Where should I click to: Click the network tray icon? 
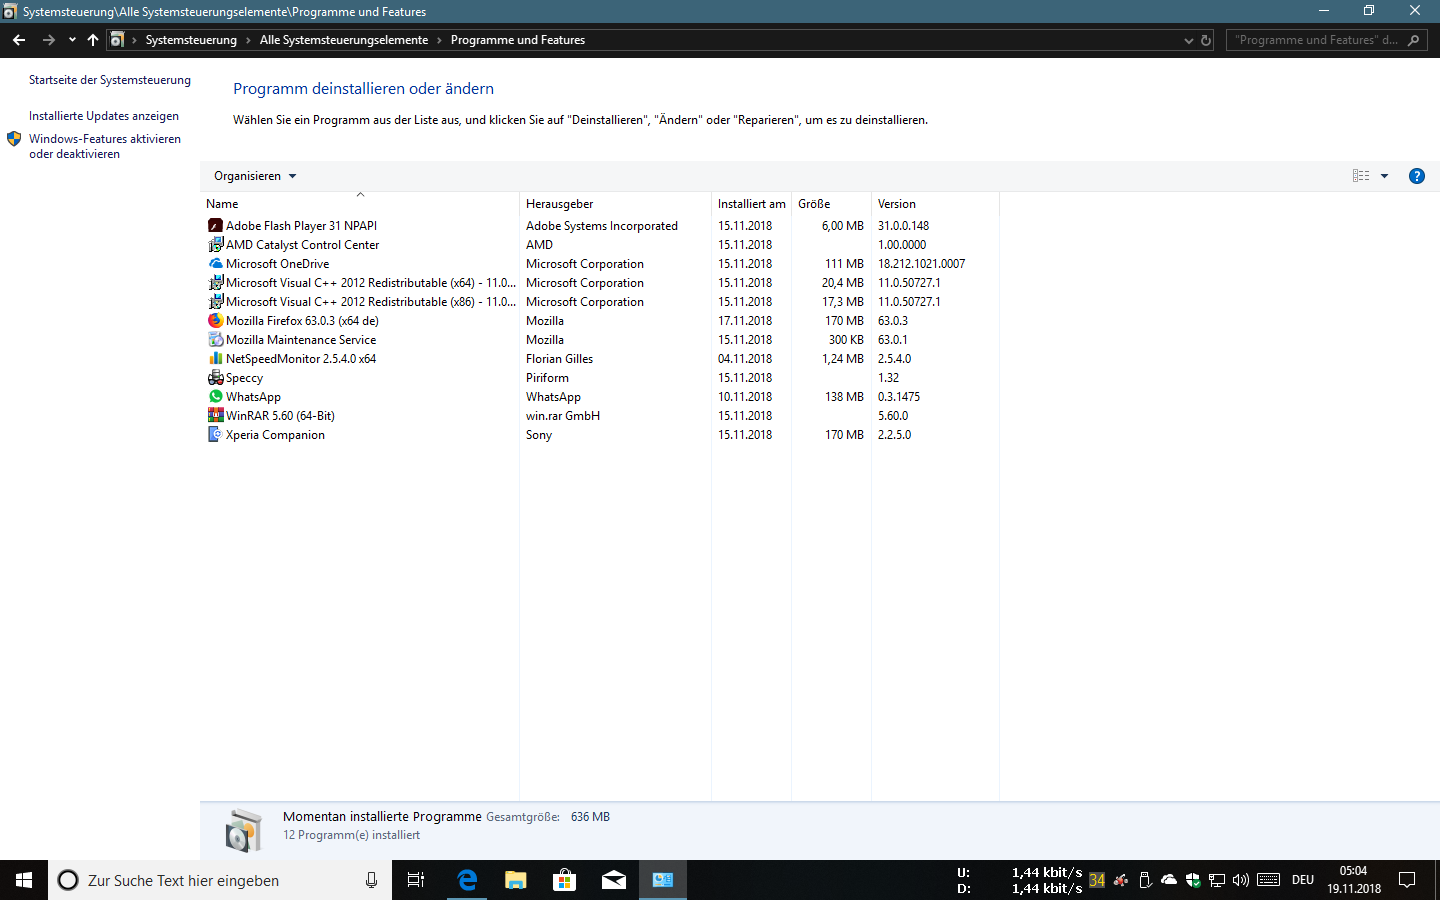tap(1217, 880)
